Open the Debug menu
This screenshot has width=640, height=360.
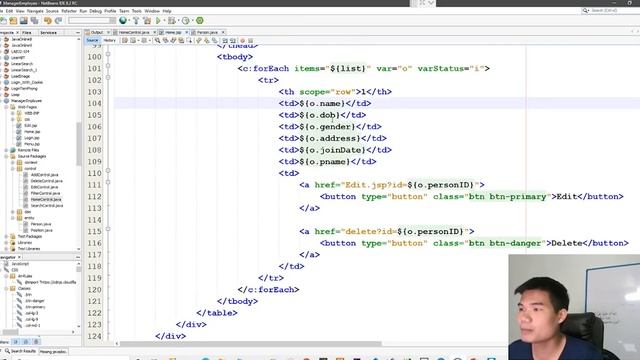[96, 11]
